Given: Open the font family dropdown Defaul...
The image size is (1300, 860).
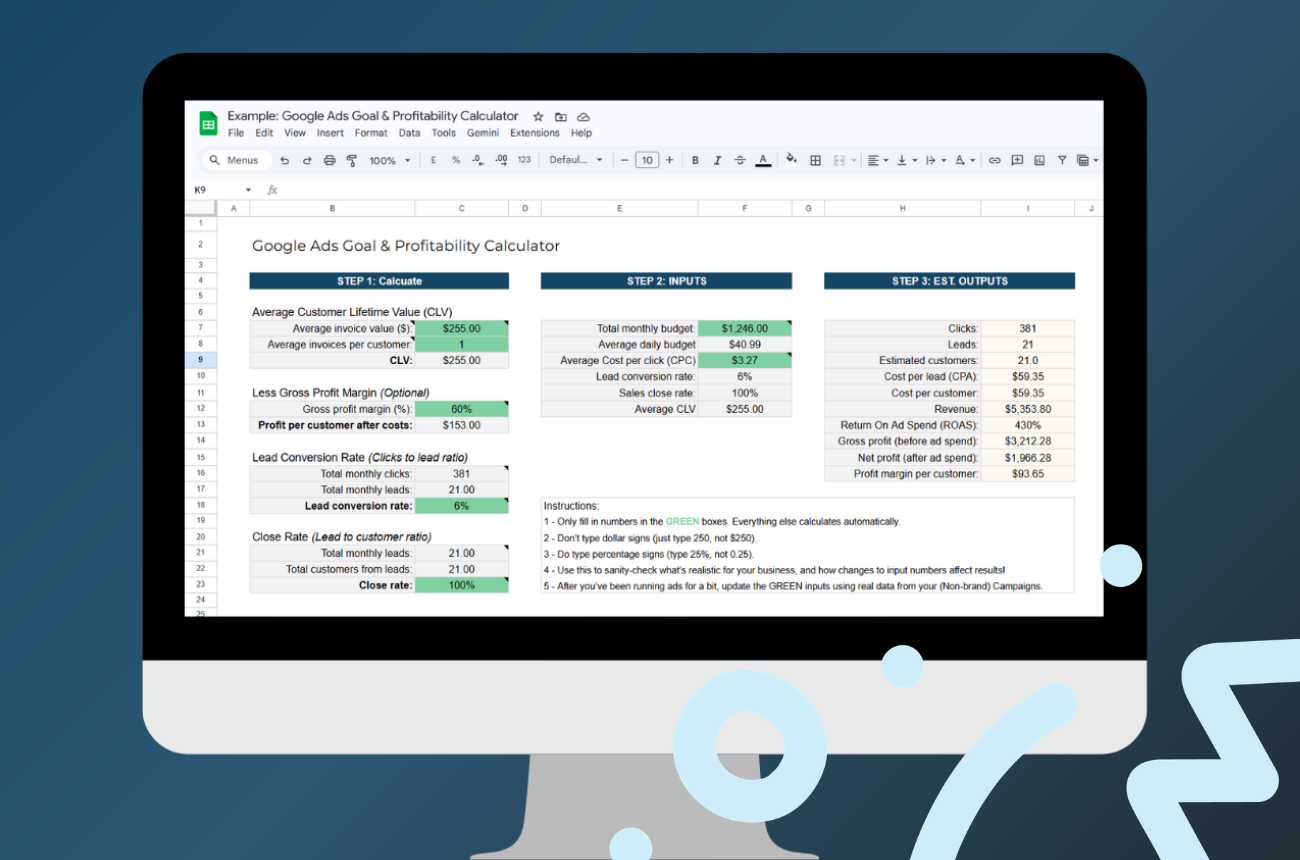Looking at the screenshot, I should [577, 160].
